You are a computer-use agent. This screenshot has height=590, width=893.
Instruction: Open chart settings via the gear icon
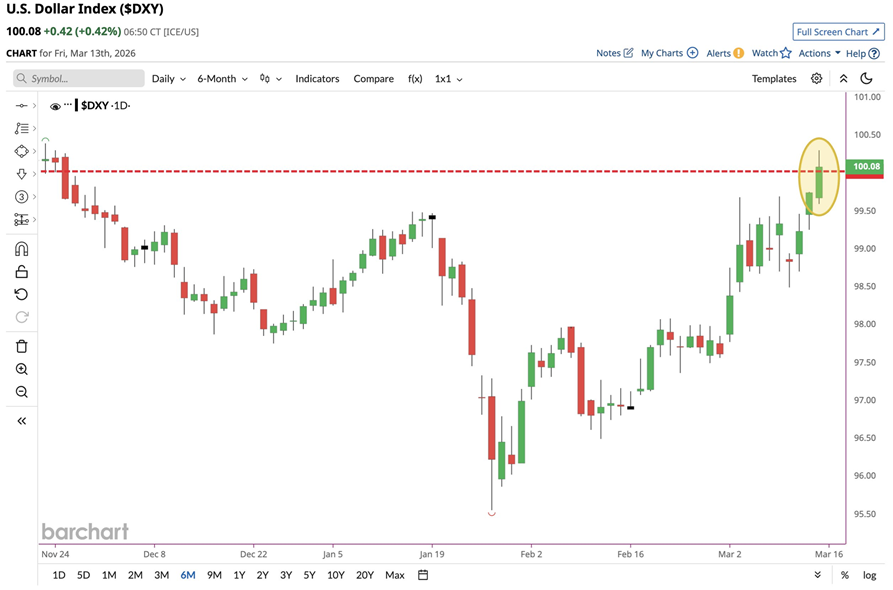[816, 78]
